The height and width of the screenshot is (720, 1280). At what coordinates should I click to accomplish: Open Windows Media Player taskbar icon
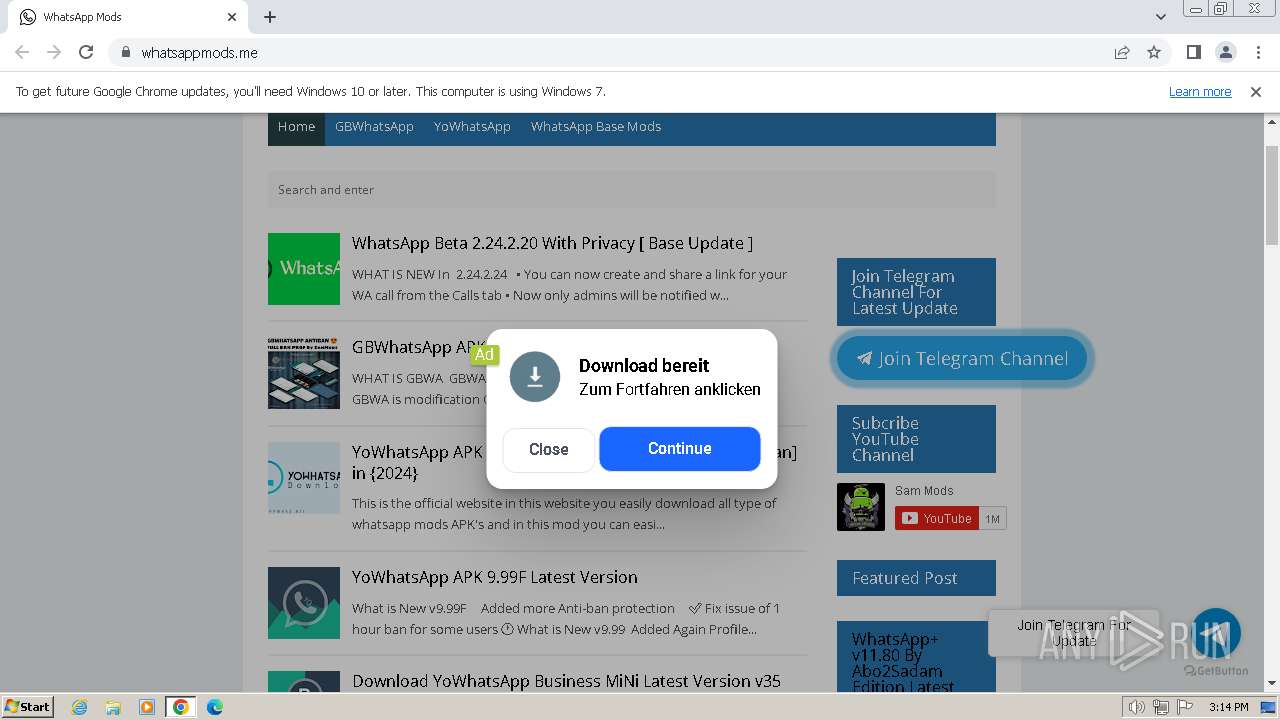coord(147,707)
